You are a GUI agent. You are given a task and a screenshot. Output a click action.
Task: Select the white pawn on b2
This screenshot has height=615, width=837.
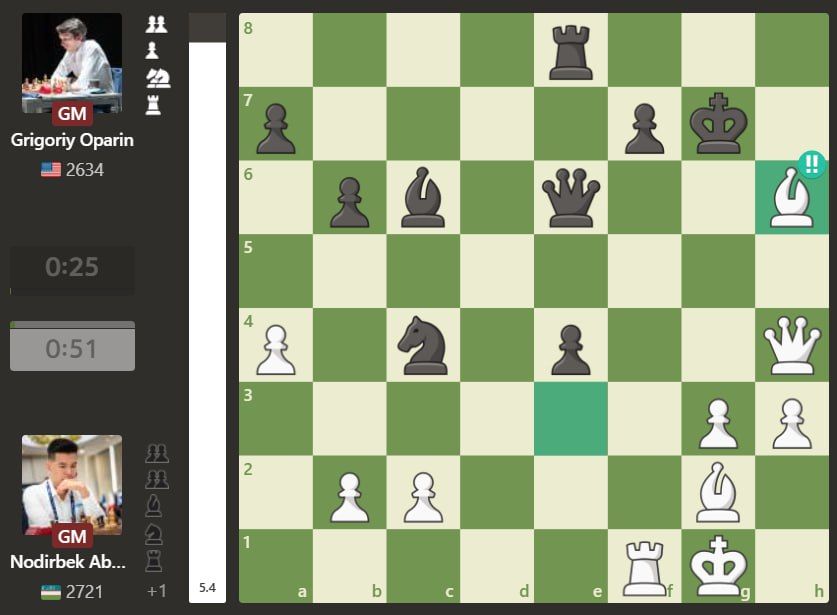click(350, 498)
